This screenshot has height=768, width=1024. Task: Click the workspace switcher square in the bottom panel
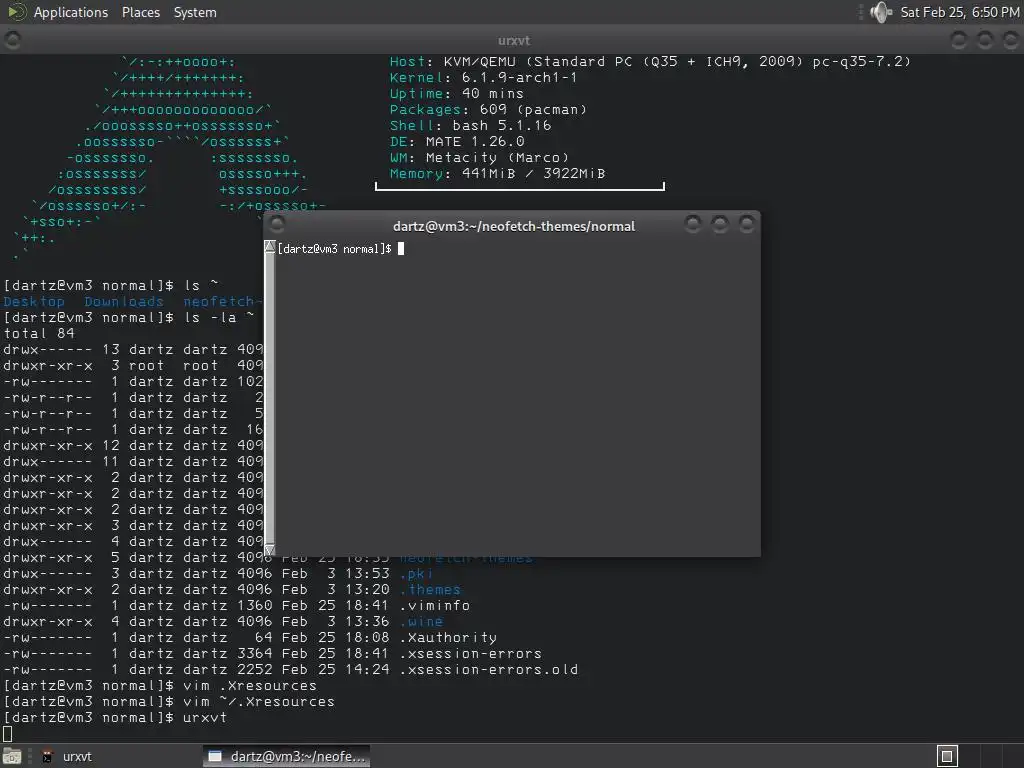pyautogui.click(x=948, y=756)
